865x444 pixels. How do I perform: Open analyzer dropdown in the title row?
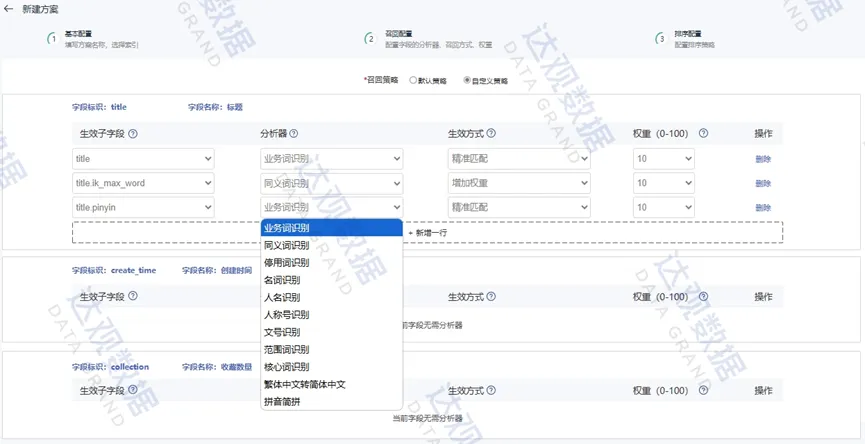tap(332, 159)
